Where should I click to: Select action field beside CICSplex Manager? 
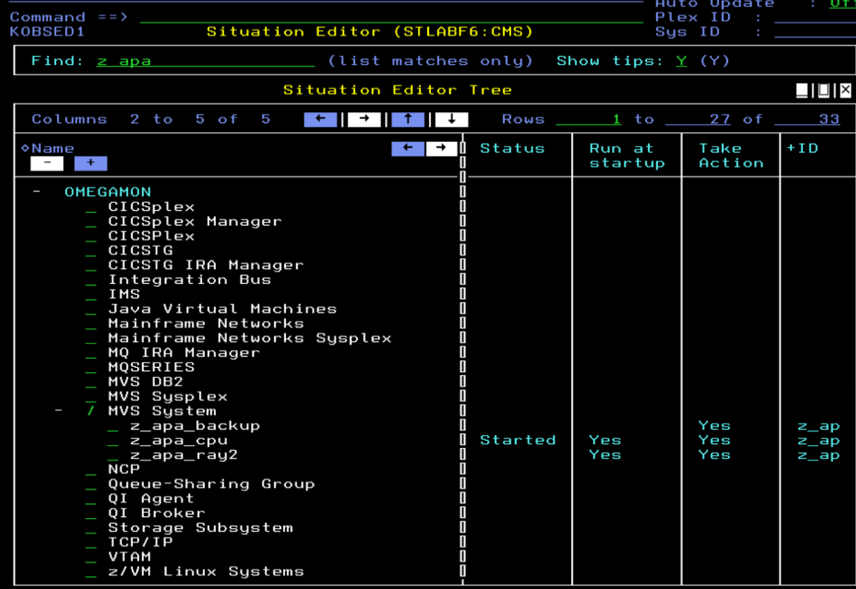(x=91, y=222)
